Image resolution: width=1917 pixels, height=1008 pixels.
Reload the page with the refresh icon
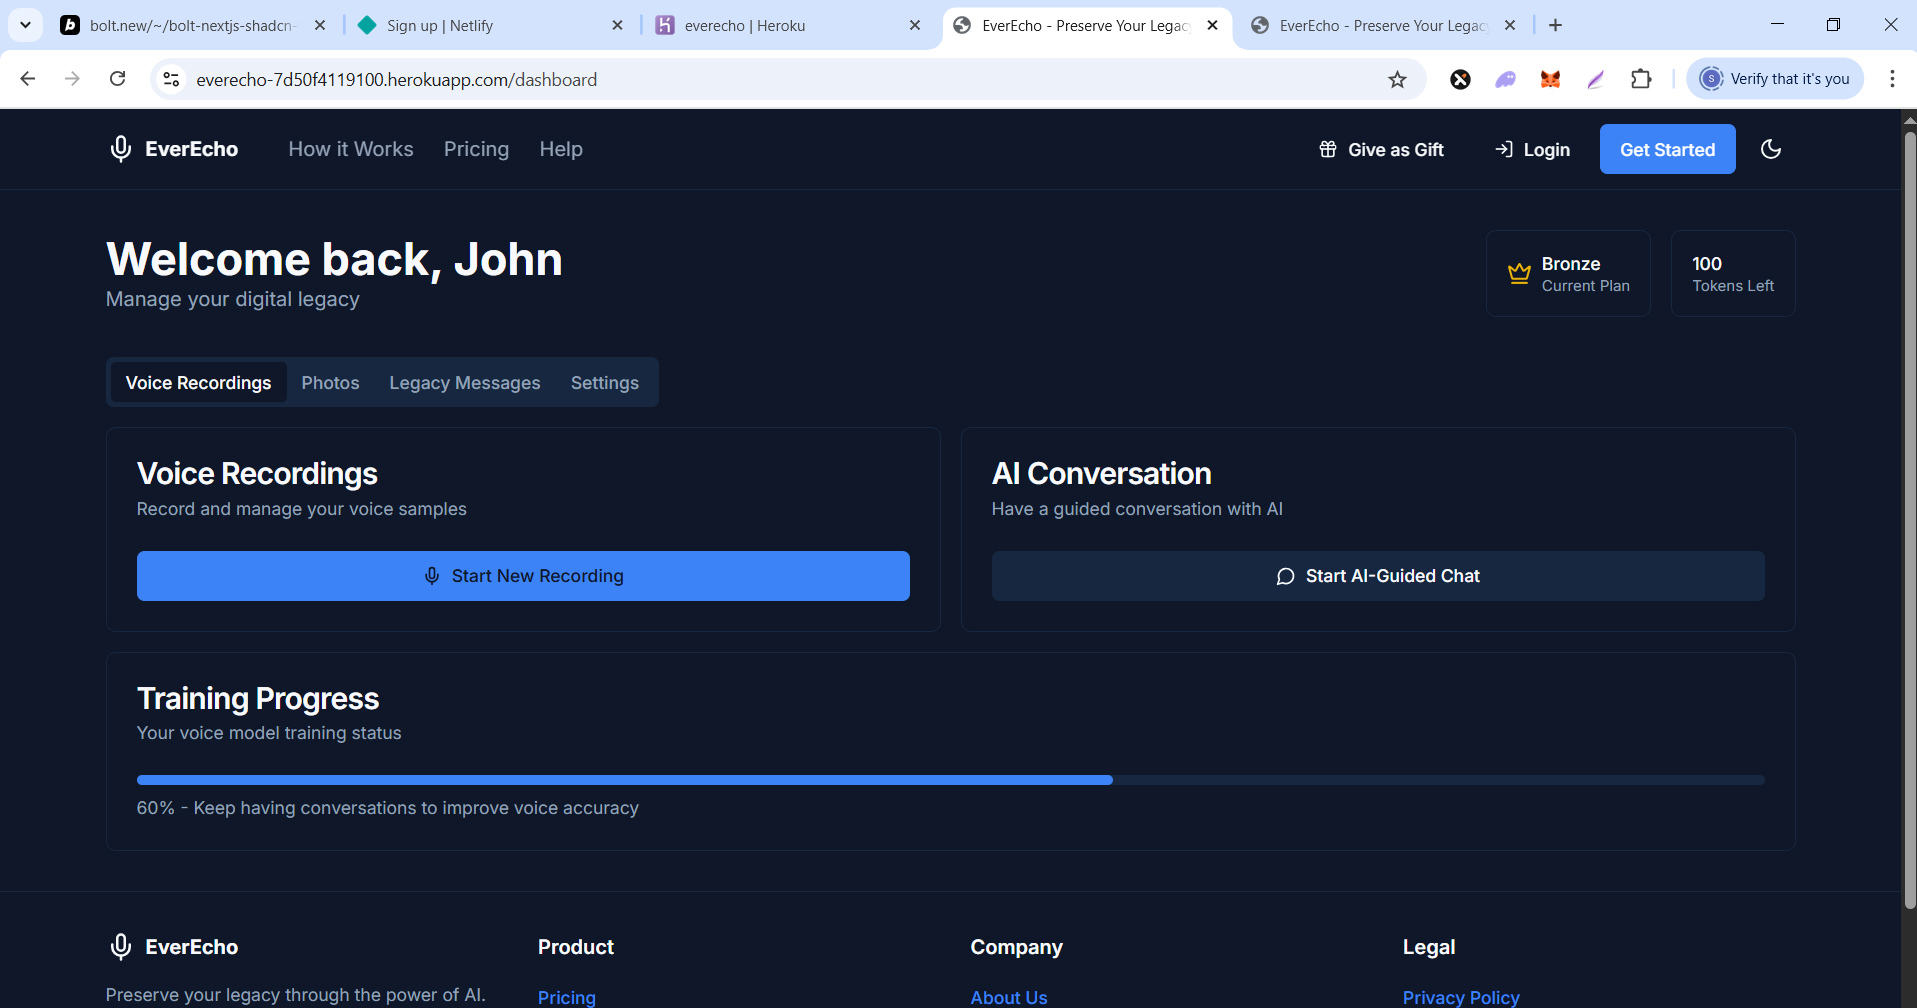click(x=118, y=79)
